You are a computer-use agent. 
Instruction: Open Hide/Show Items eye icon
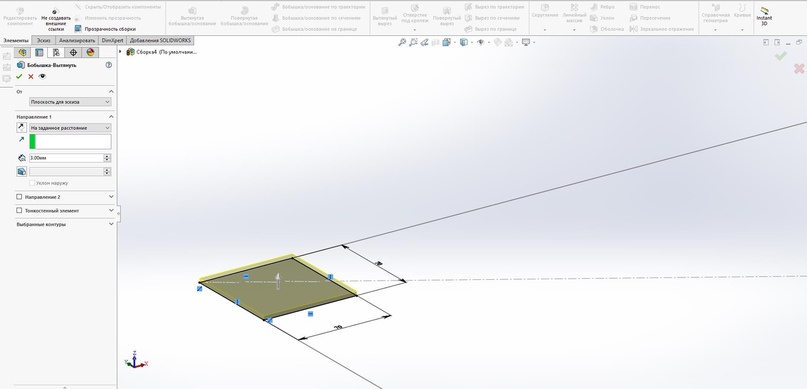click(481, 42)
